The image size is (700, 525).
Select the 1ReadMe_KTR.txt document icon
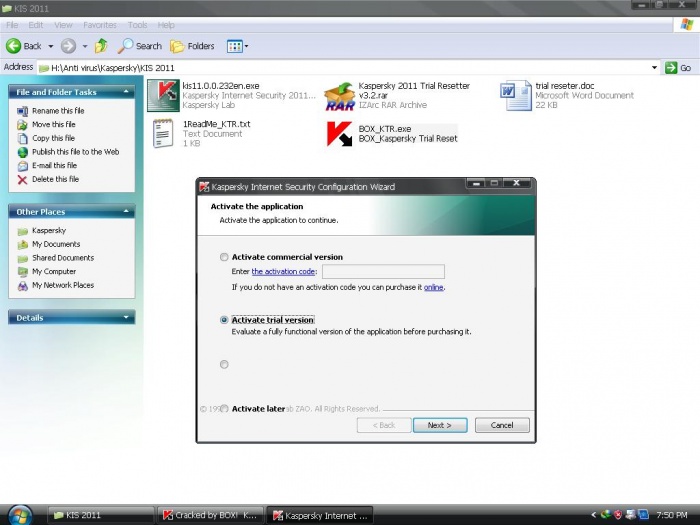[163, 133]
